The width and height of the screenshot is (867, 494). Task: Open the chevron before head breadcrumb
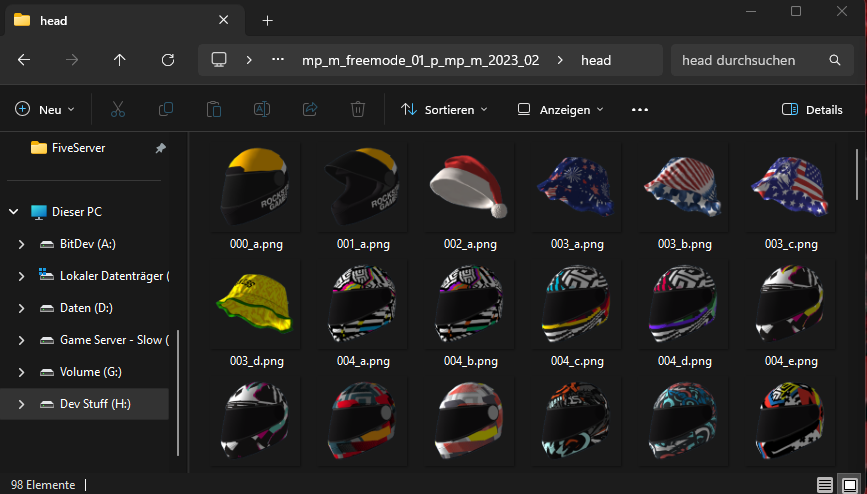tap(560, 60)
